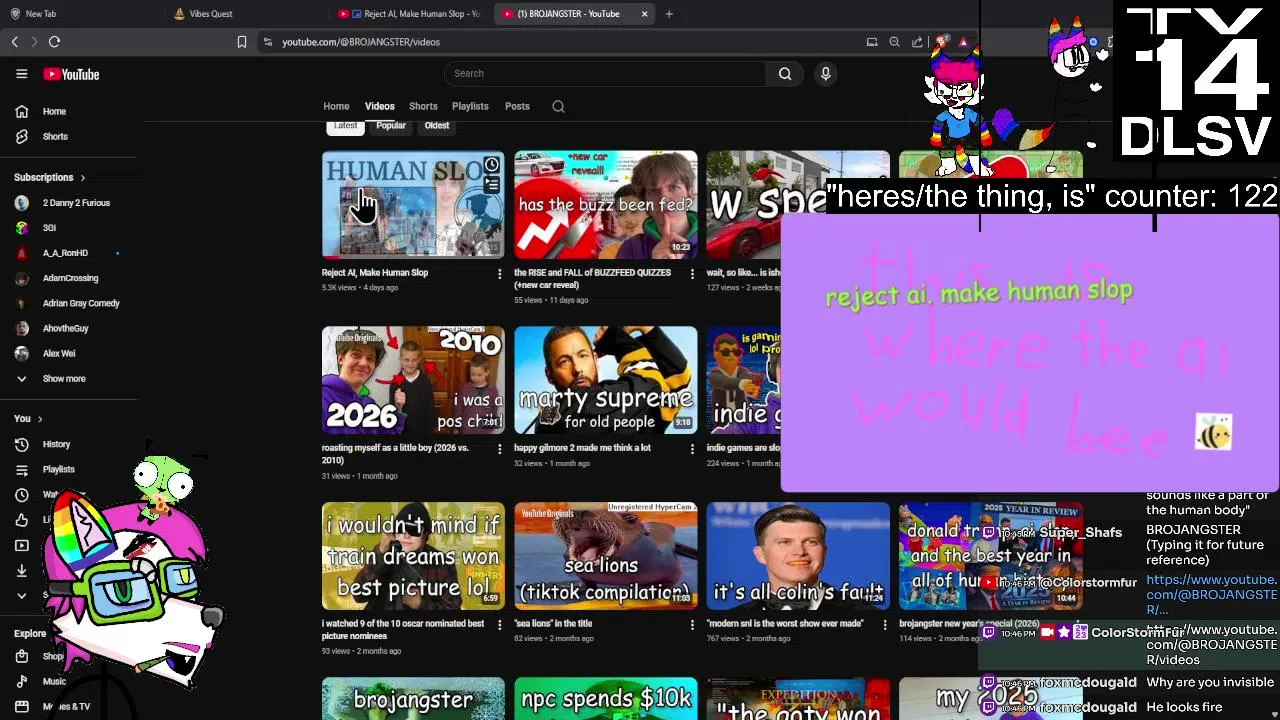Image resolution: width=1280 pixels, height=720 pixels.
Task: Click the Shopping bag icon in Explore
Action: pyautogui.click(x=22, y=656)
